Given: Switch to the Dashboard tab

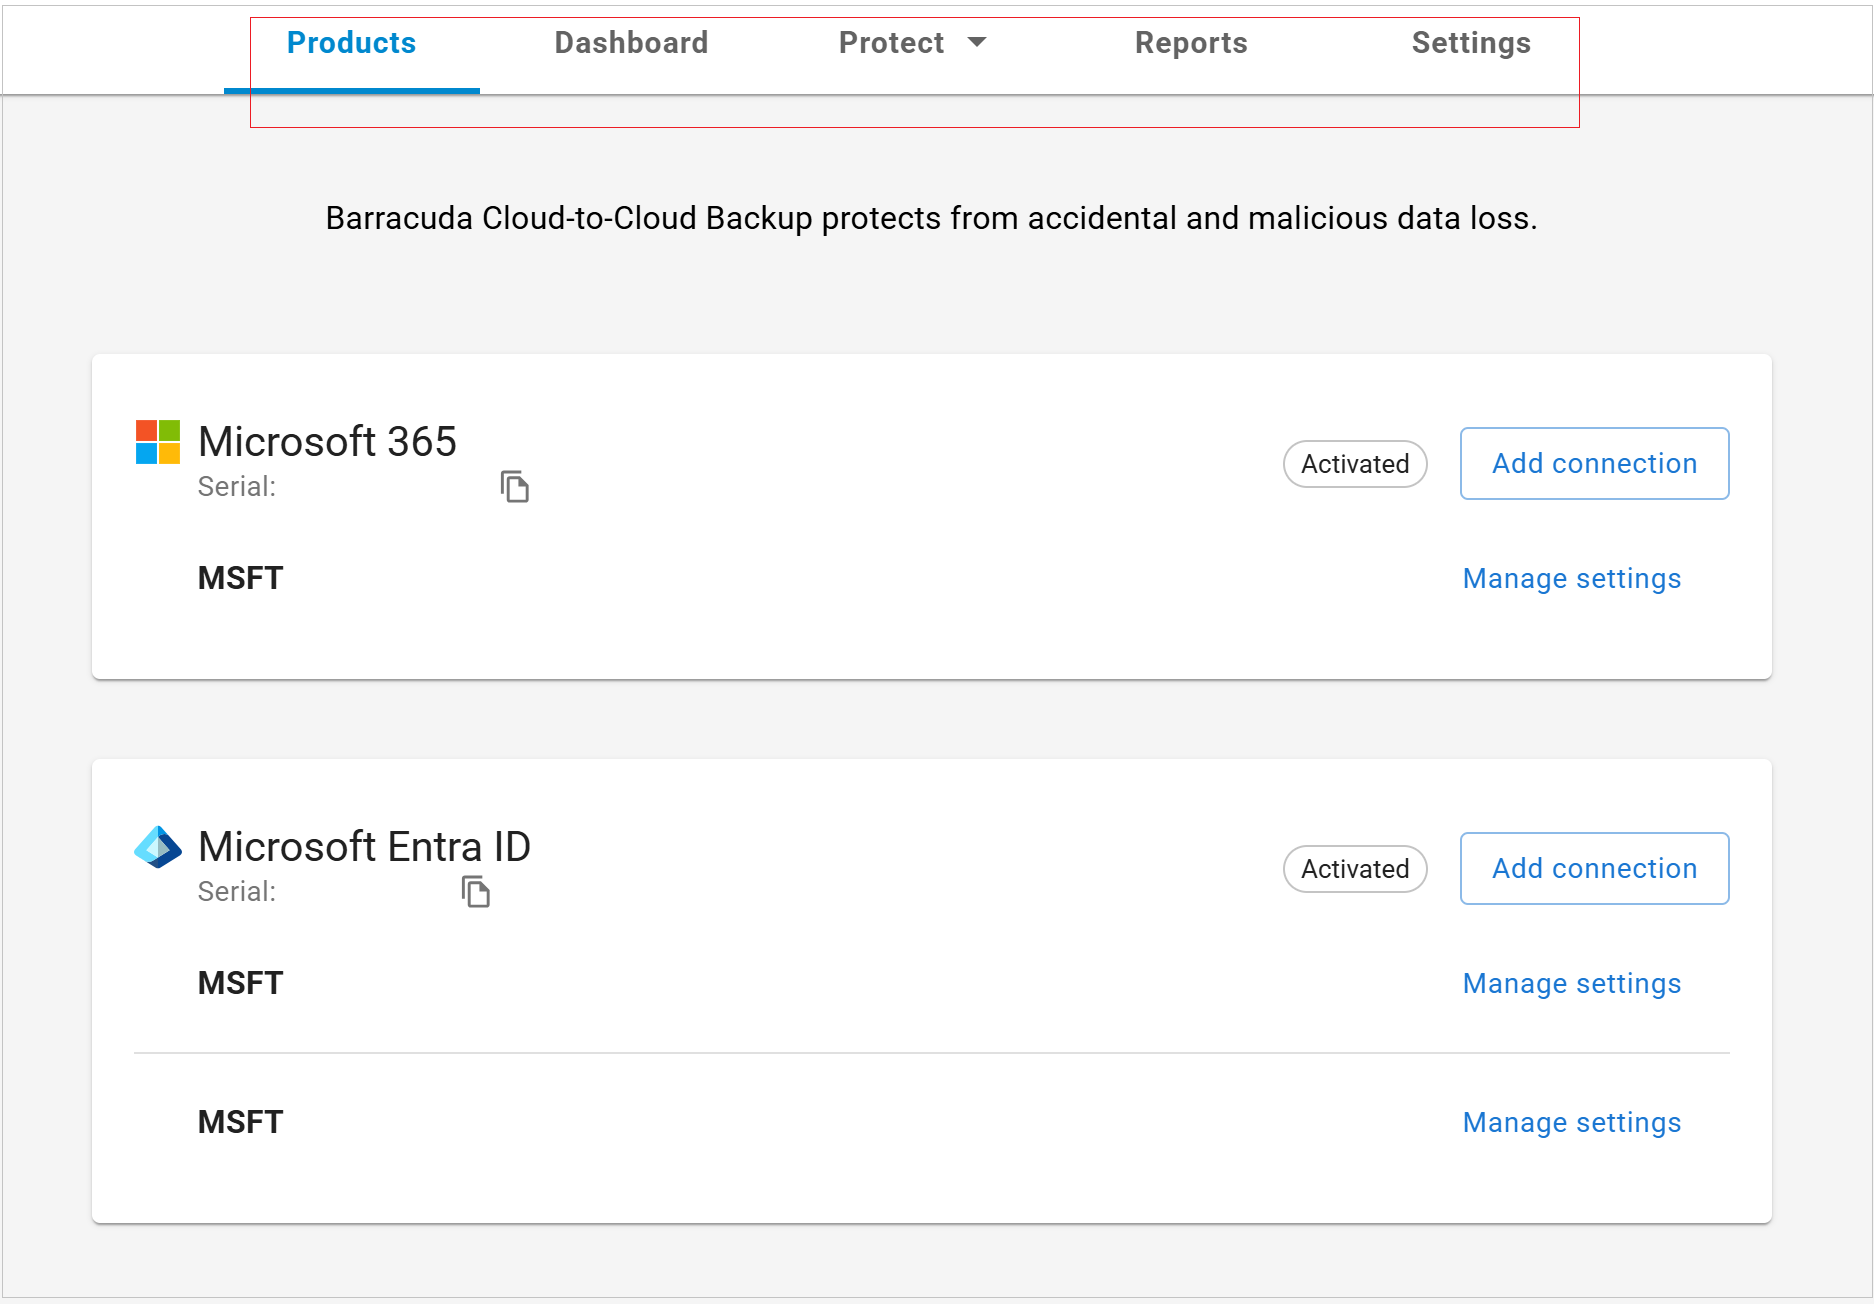Looking at the screenshot, I should [x=631, y=43].
